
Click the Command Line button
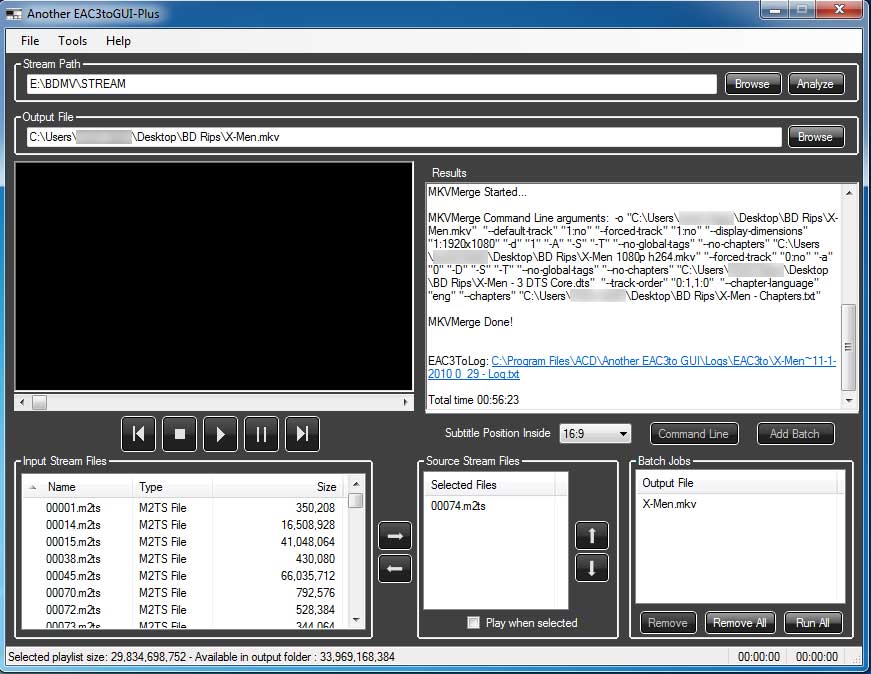coord(694,434)
